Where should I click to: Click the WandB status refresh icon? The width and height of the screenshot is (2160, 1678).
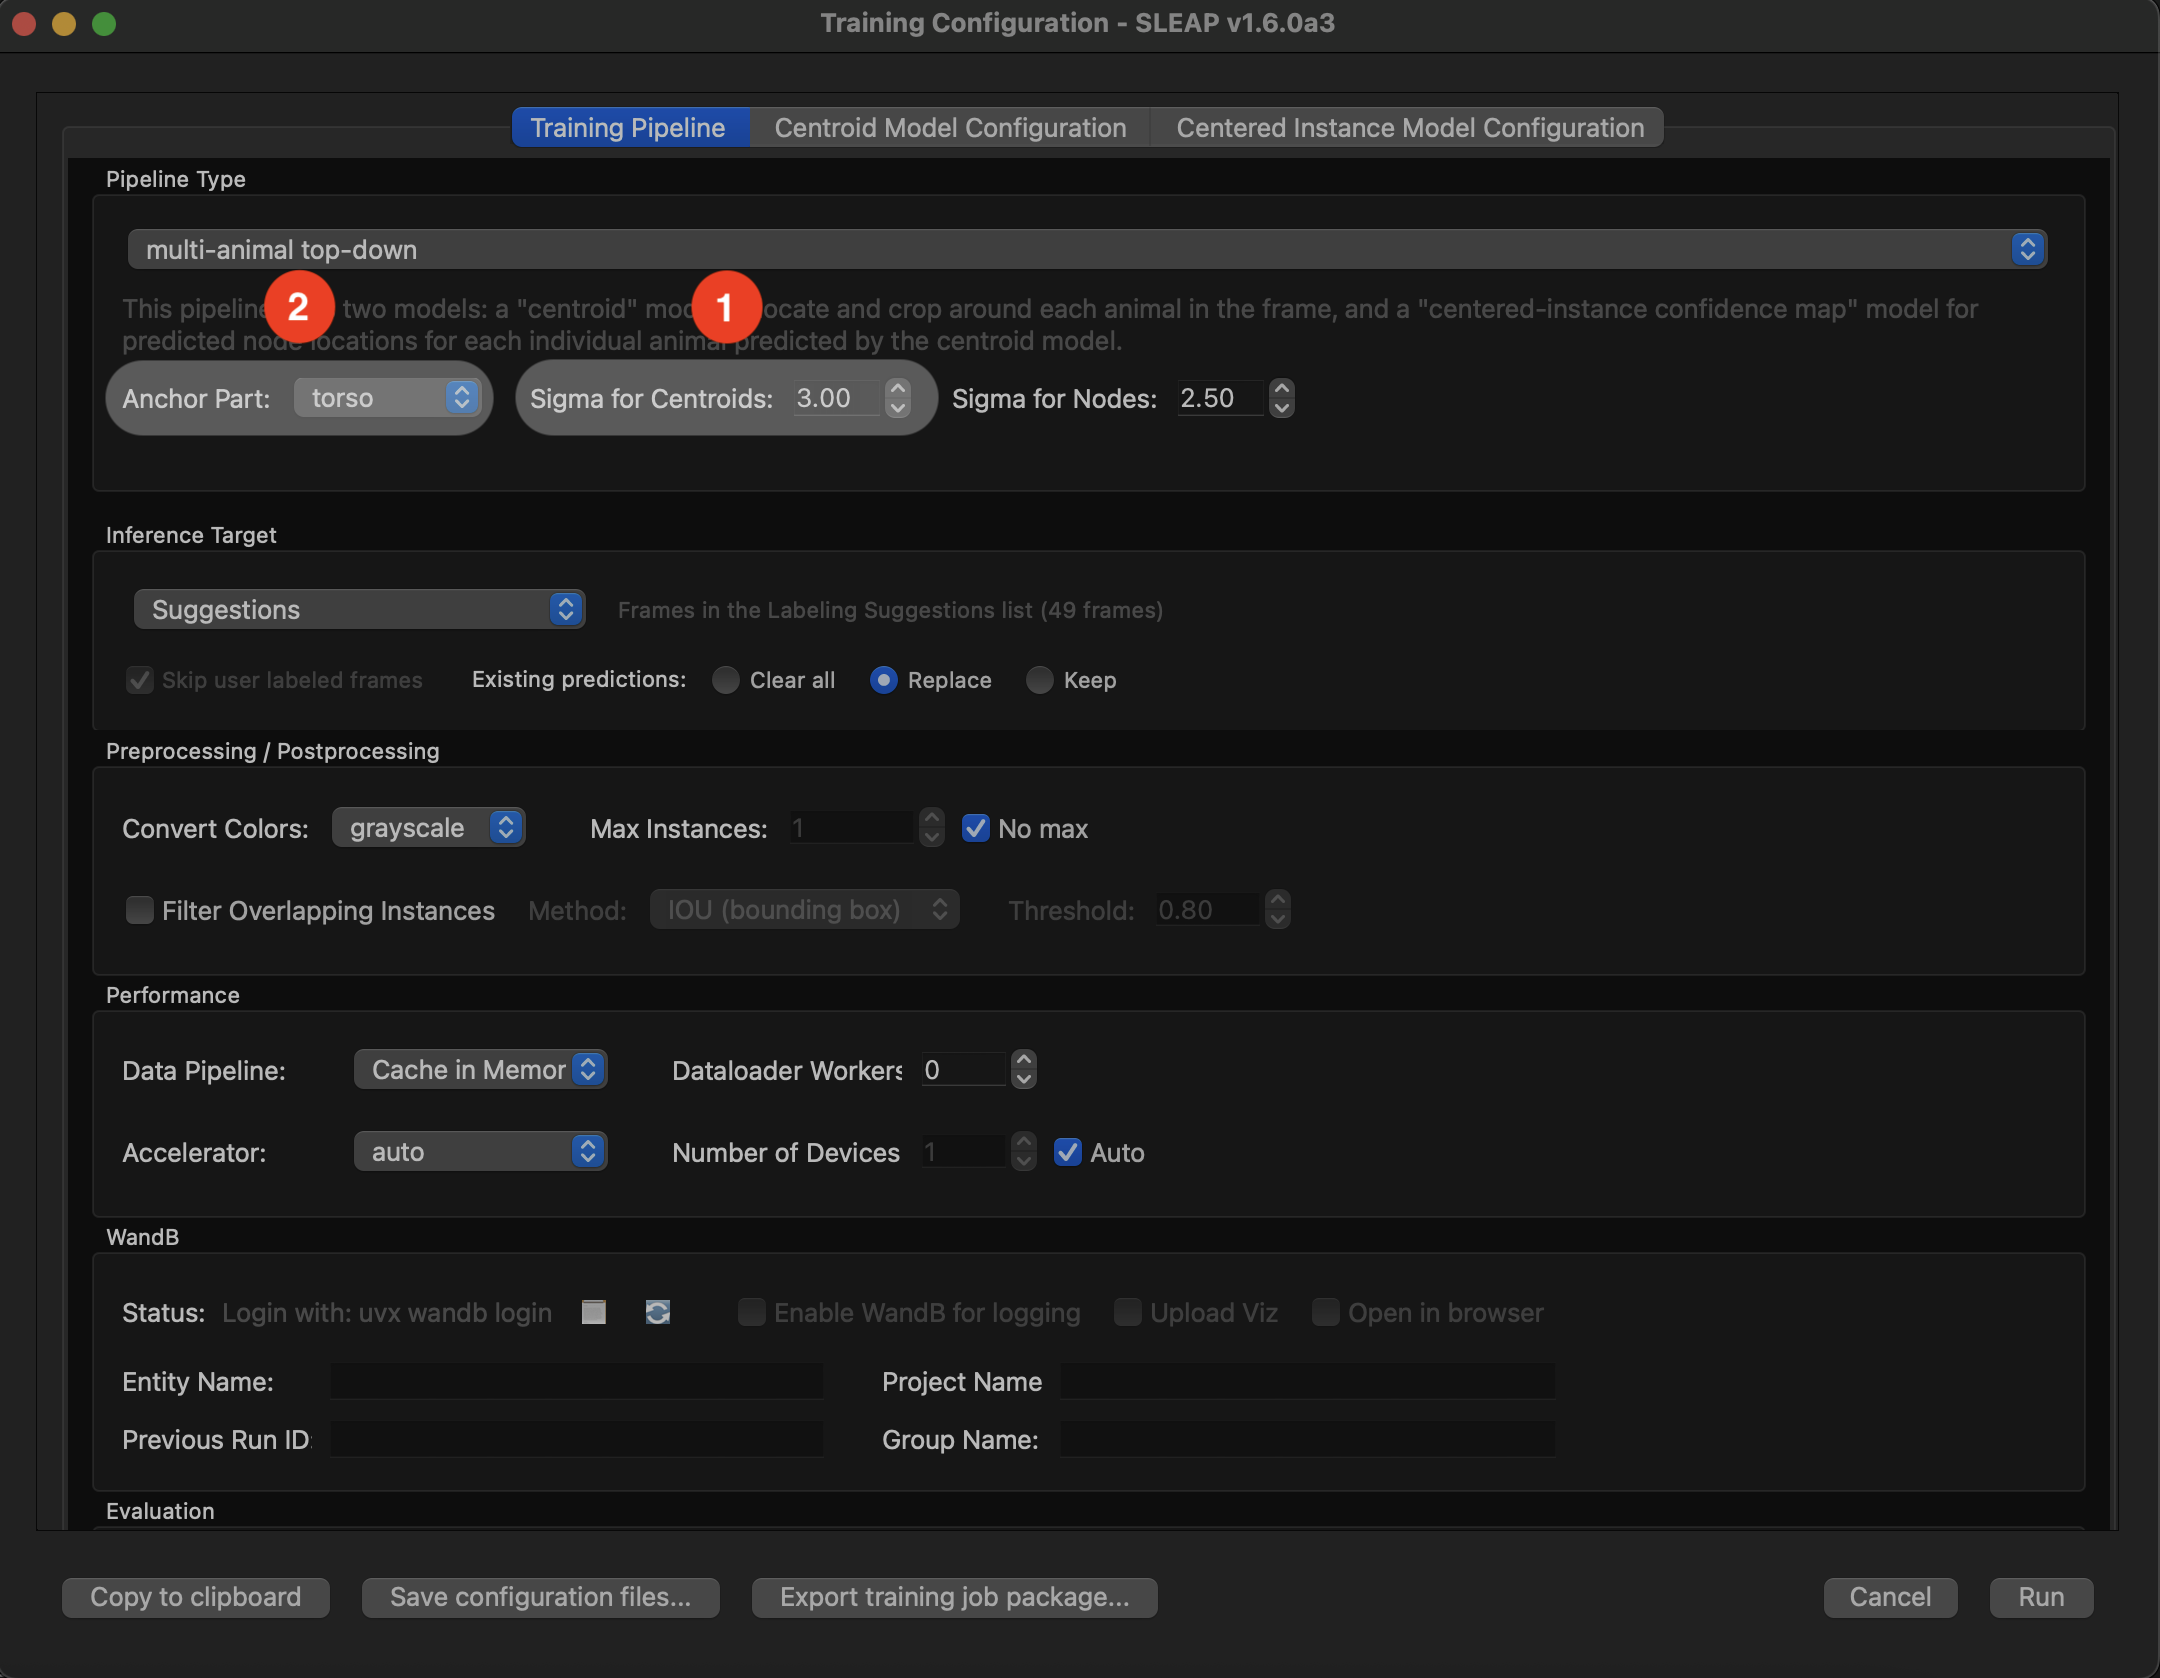pyautogui.click(x=658, y=1312)
